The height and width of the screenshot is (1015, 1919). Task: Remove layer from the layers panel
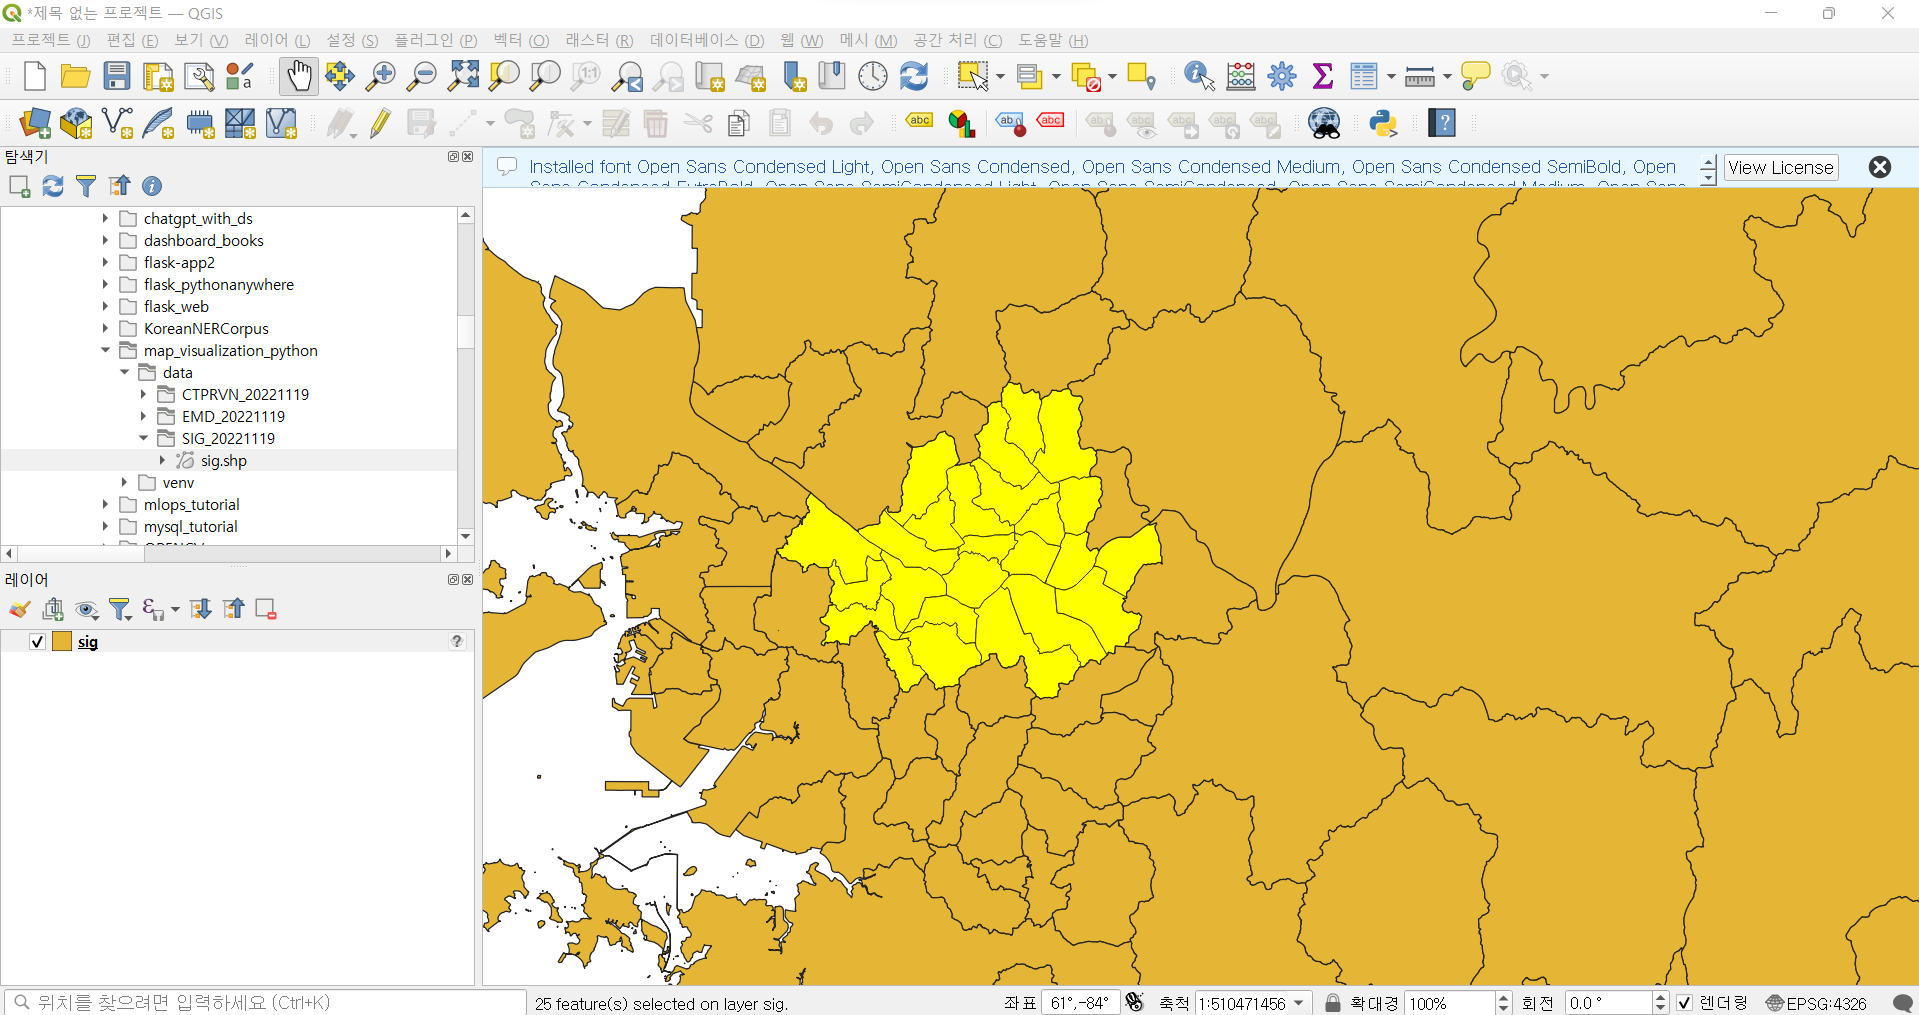tap(266, 609)
